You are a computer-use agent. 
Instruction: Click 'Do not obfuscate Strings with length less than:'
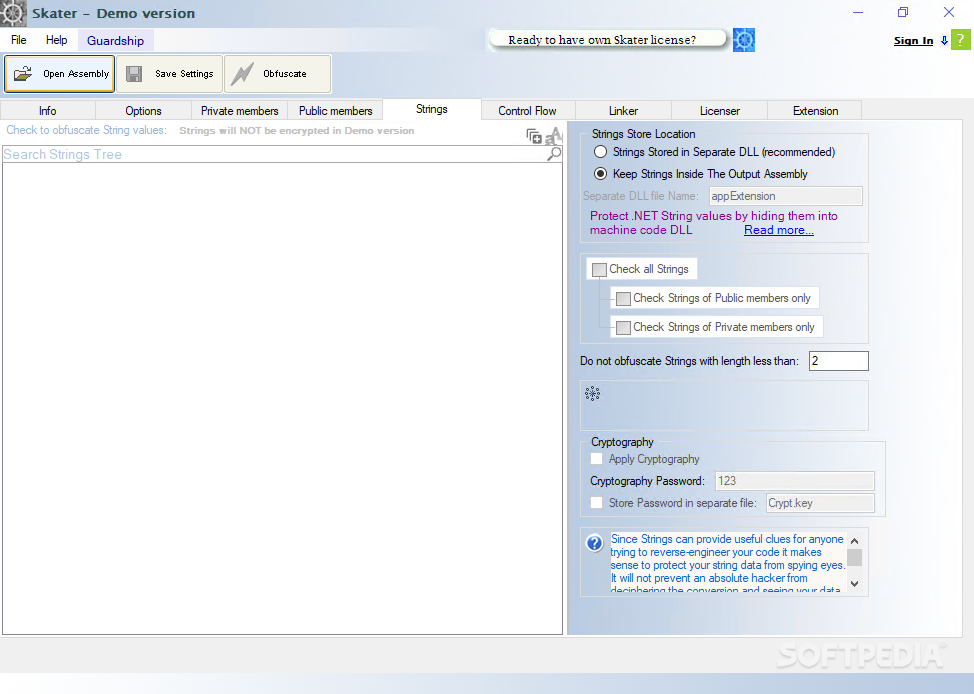point(689,361)
